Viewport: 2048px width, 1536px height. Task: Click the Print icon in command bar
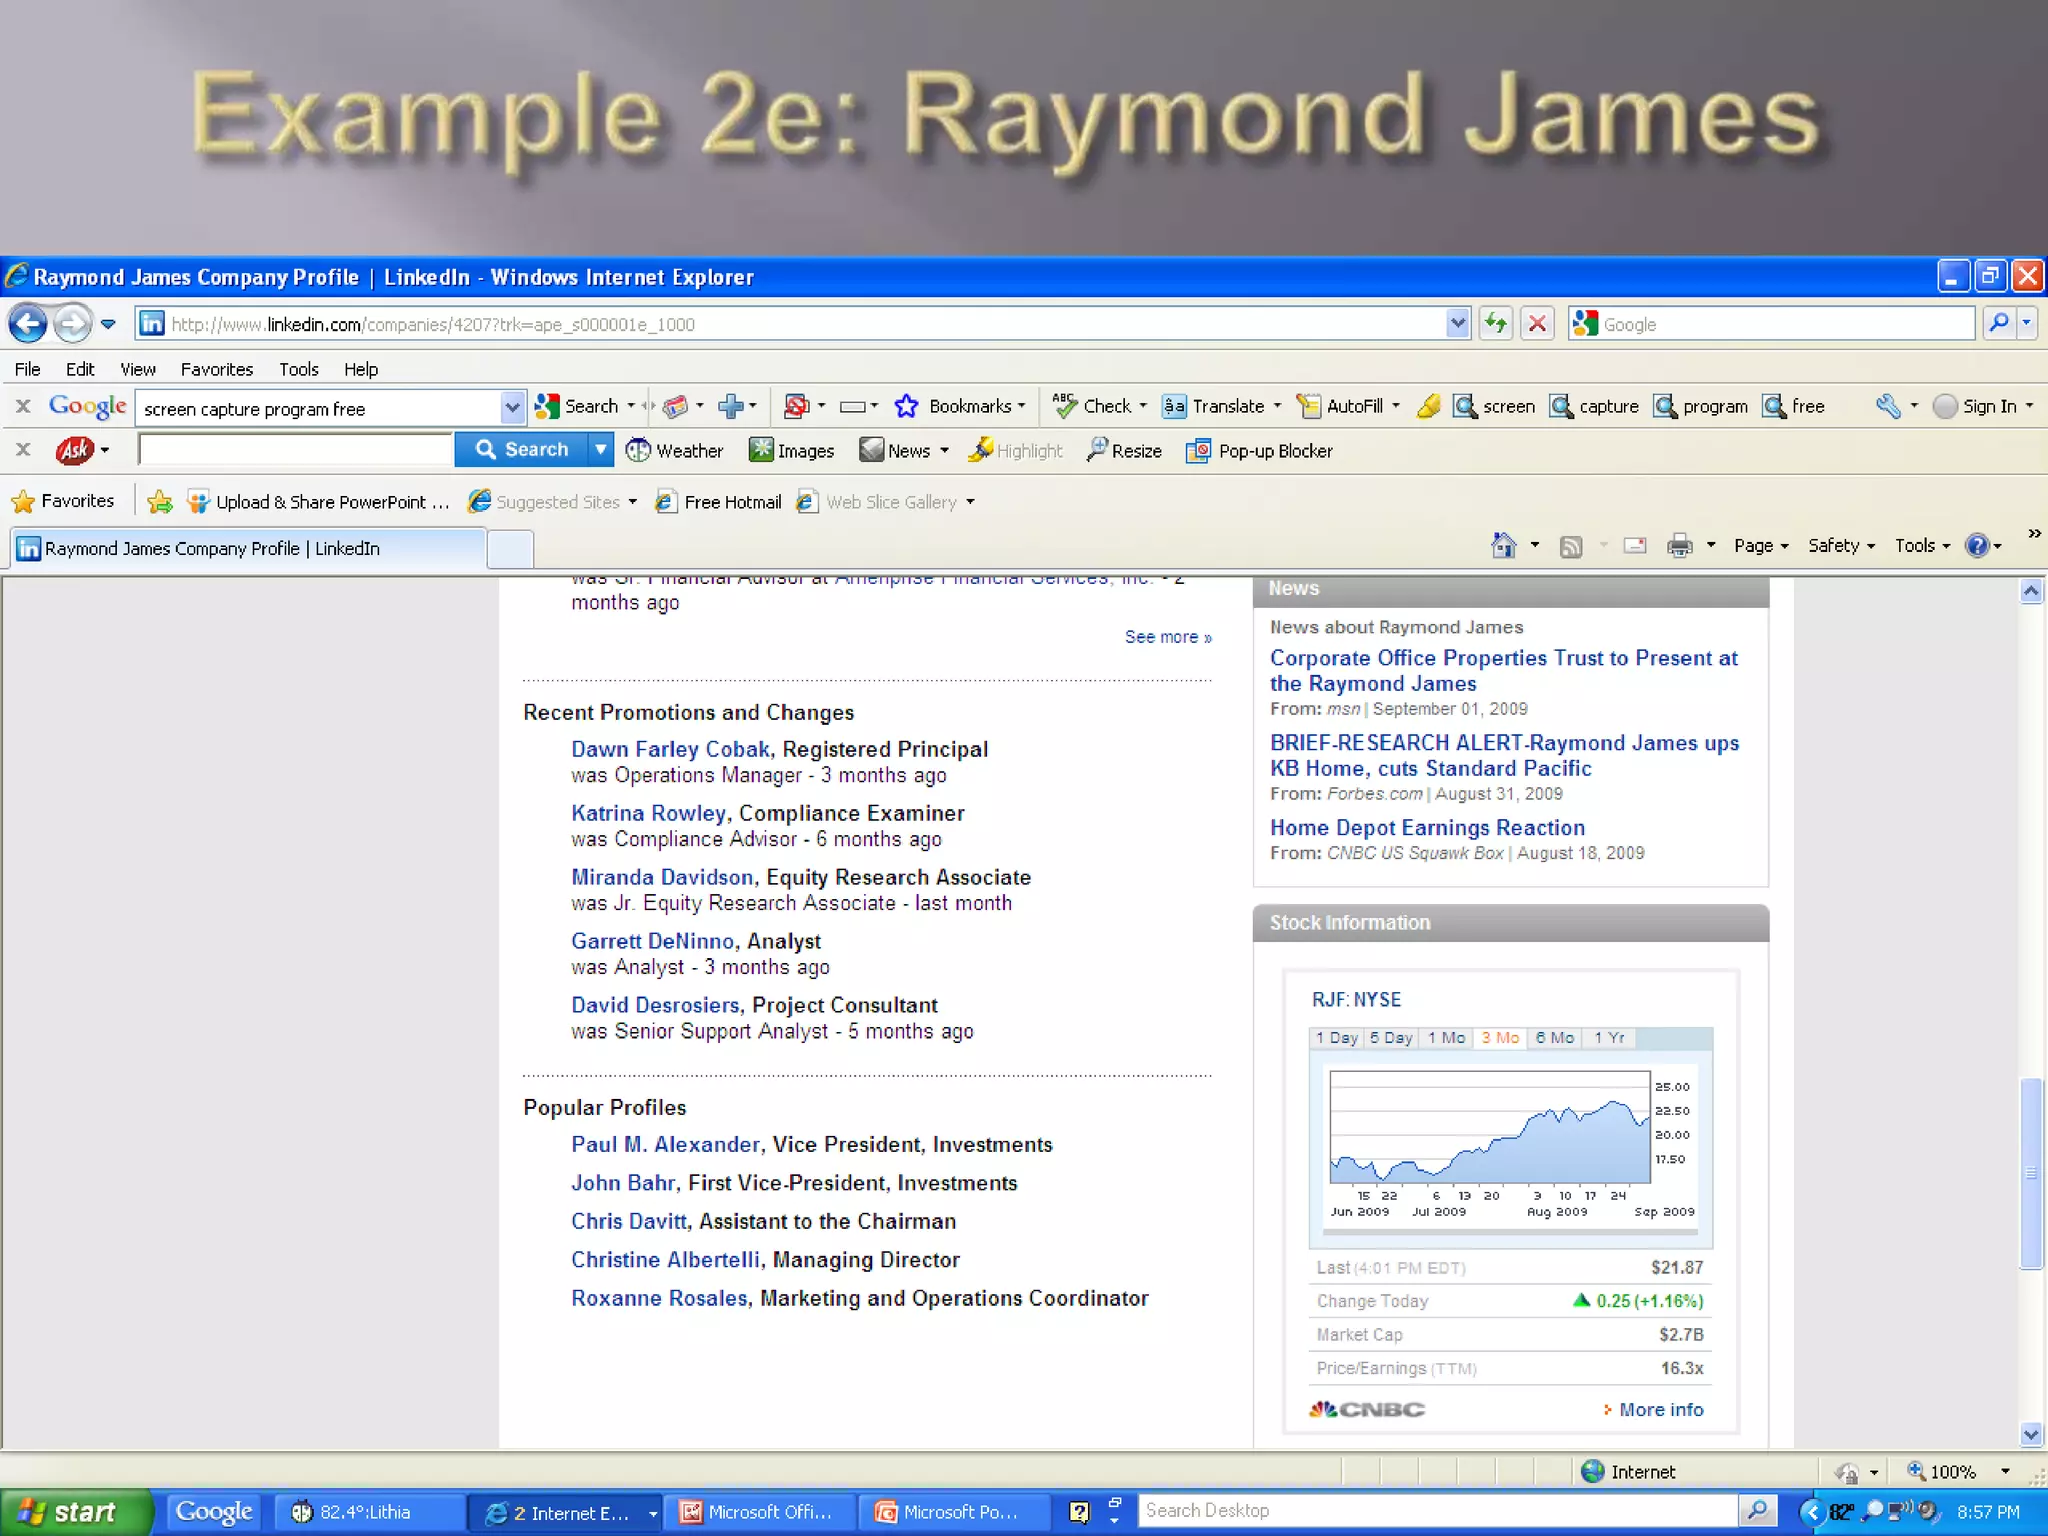pos(1680,545)
